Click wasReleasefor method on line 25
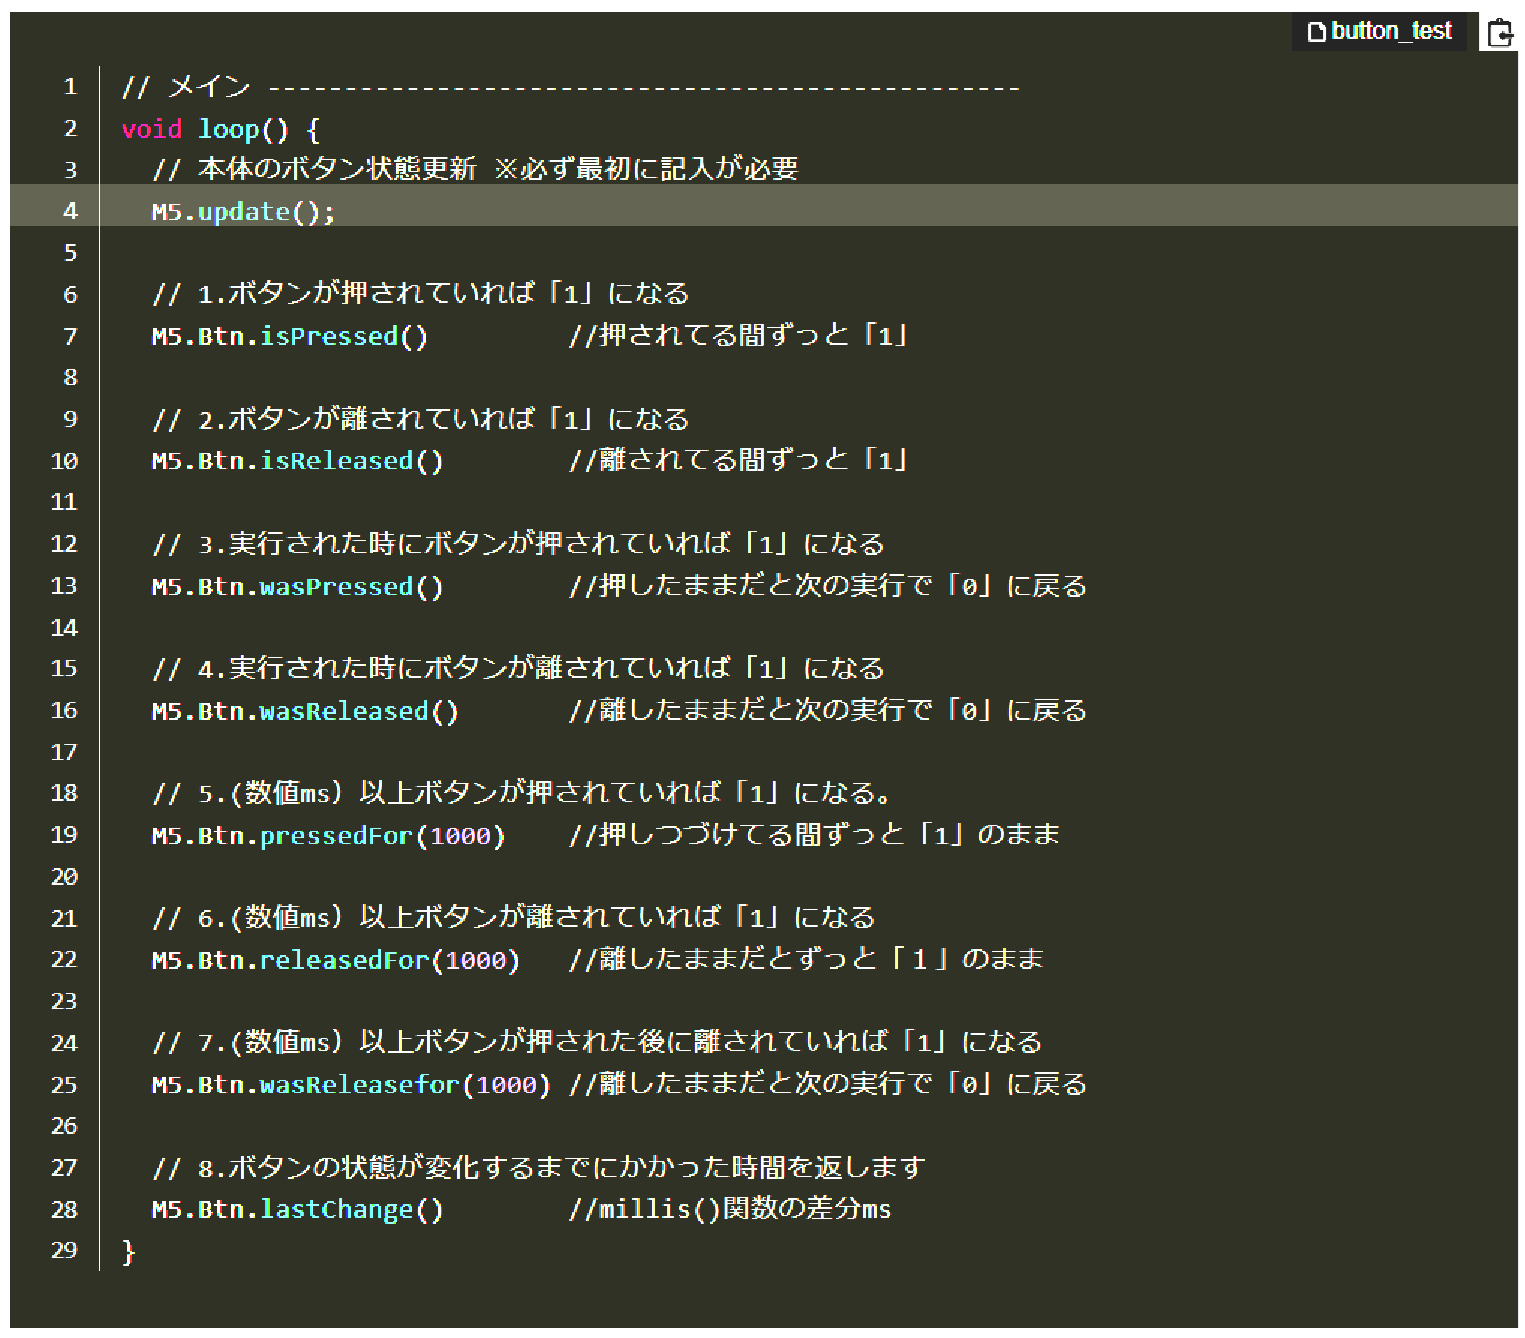Screen dimensions: 1525x1338 (359, 1085)
